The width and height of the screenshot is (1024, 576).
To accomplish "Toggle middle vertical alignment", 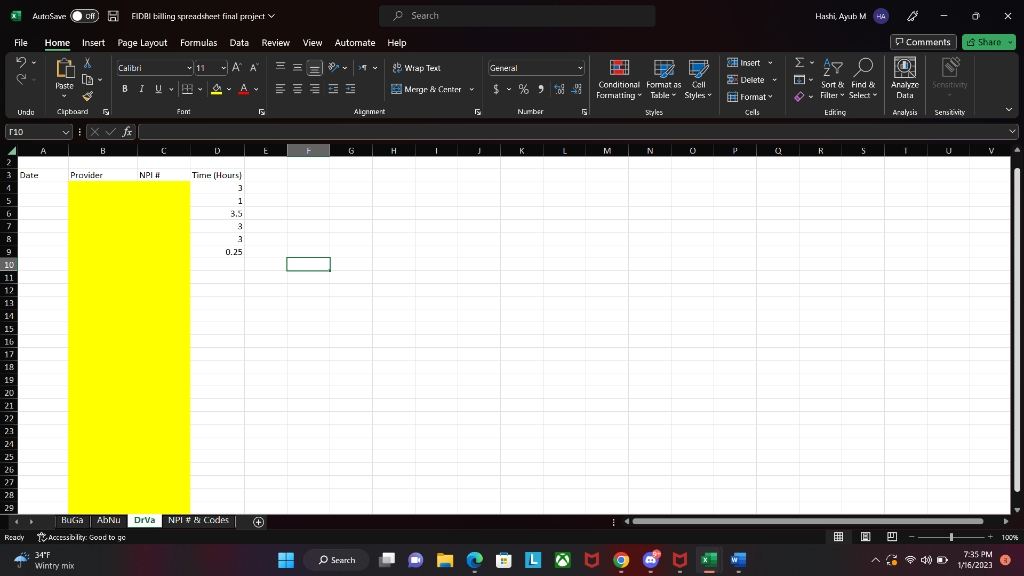I will pos(297,67).
